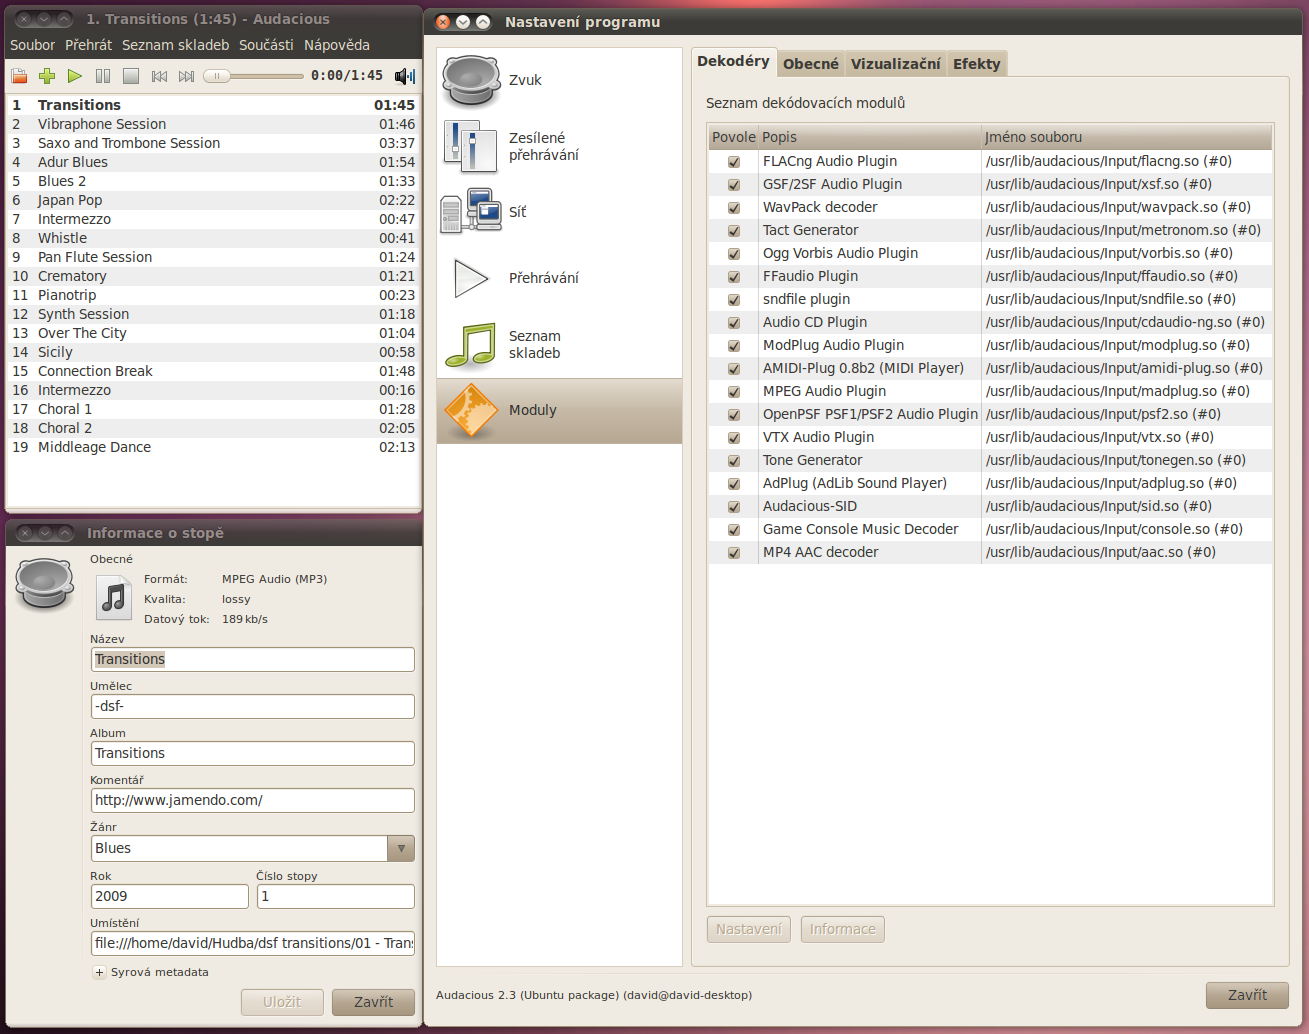Click the volume speaker icon
This screenshot has width=1309, height=1034.
[405, 76]
